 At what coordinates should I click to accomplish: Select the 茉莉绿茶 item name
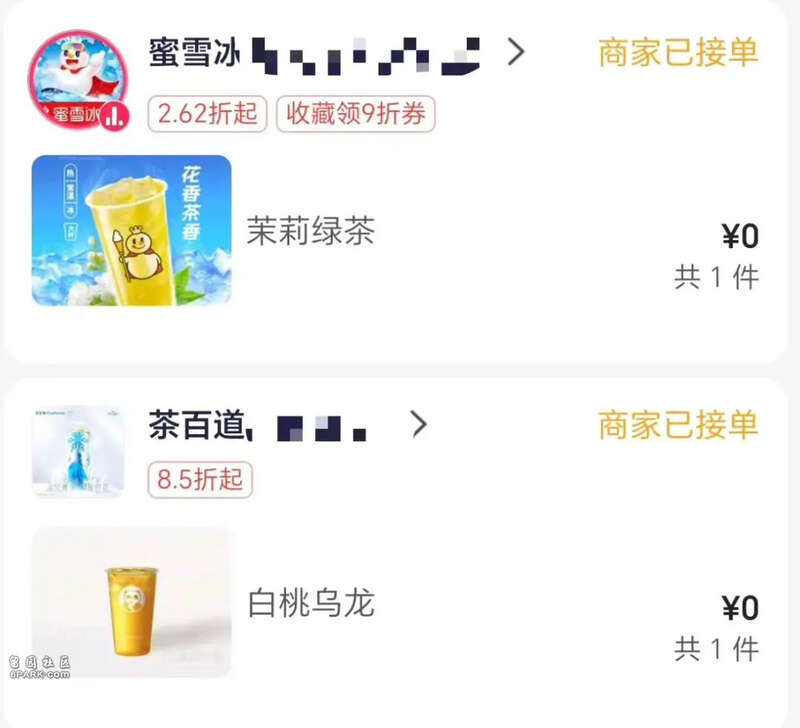point(311,231)
